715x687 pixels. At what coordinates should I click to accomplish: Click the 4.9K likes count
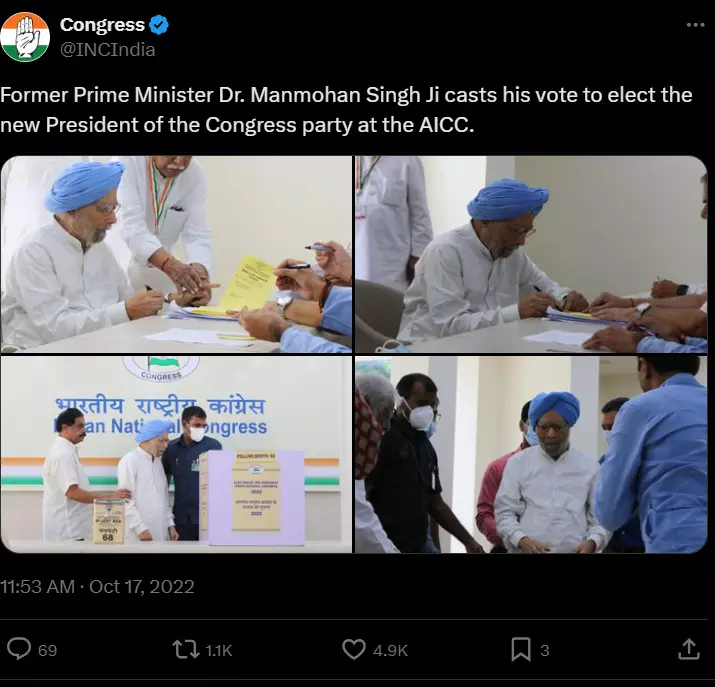[x=390, y=650]
